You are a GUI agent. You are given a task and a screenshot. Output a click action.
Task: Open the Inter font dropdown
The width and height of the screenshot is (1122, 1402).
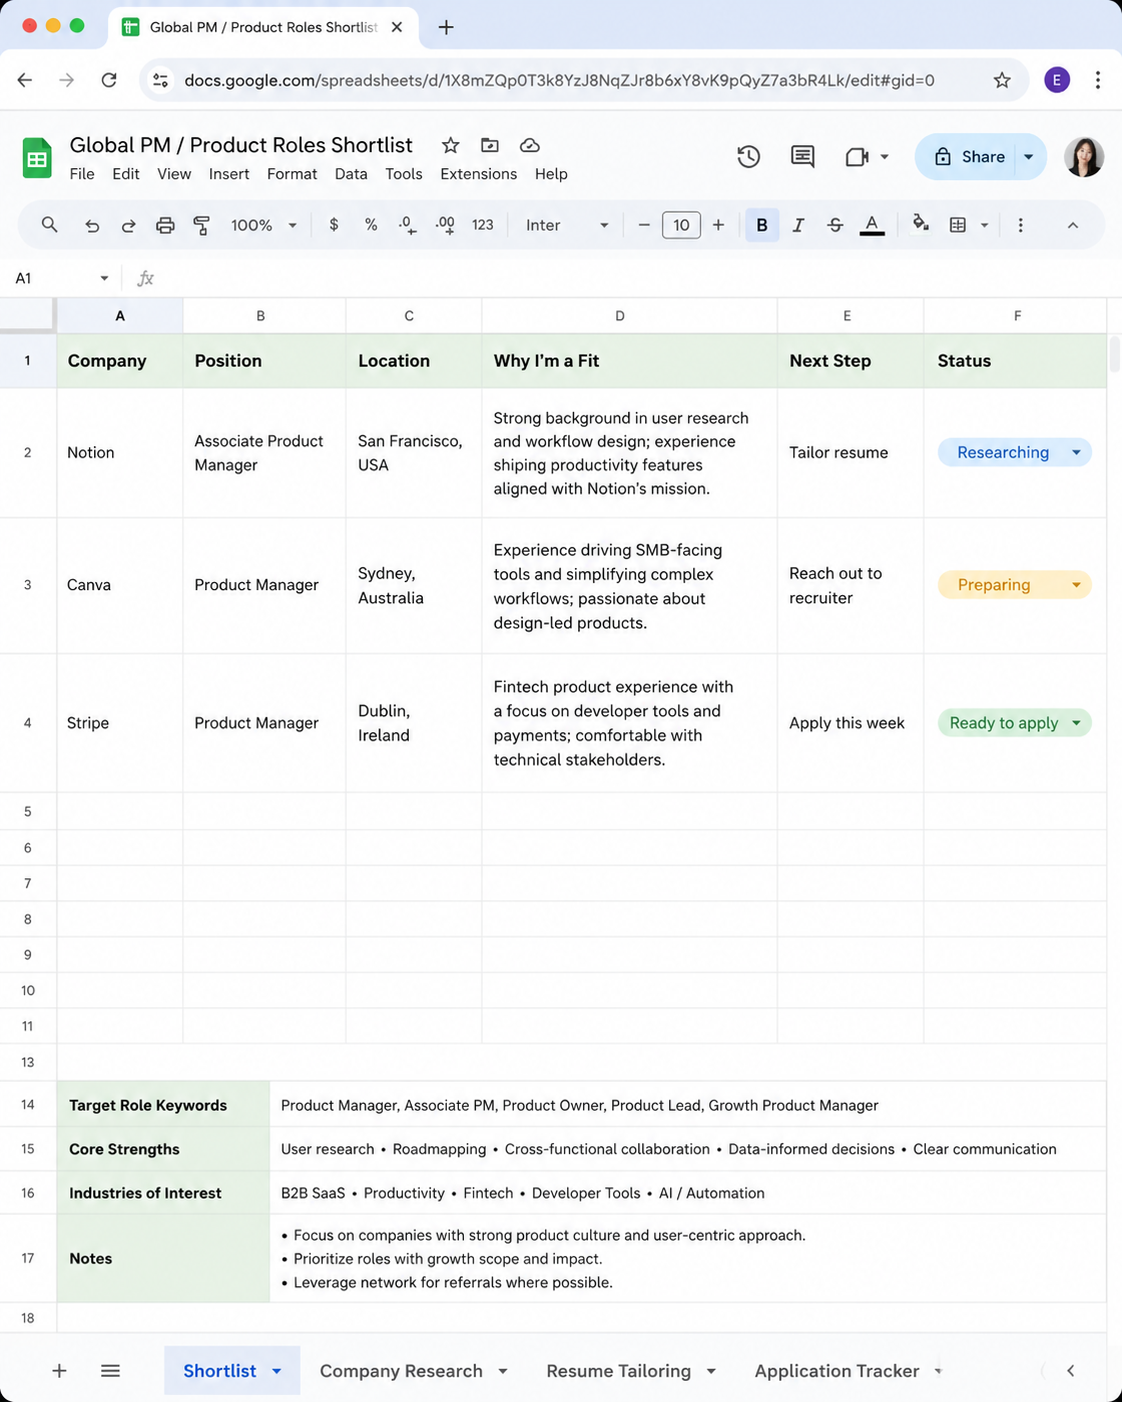tap(567, 225)
